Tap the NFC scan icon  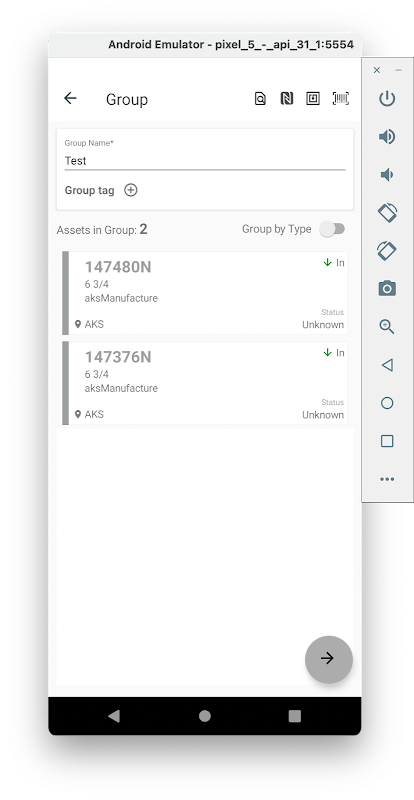pos(287,98)
